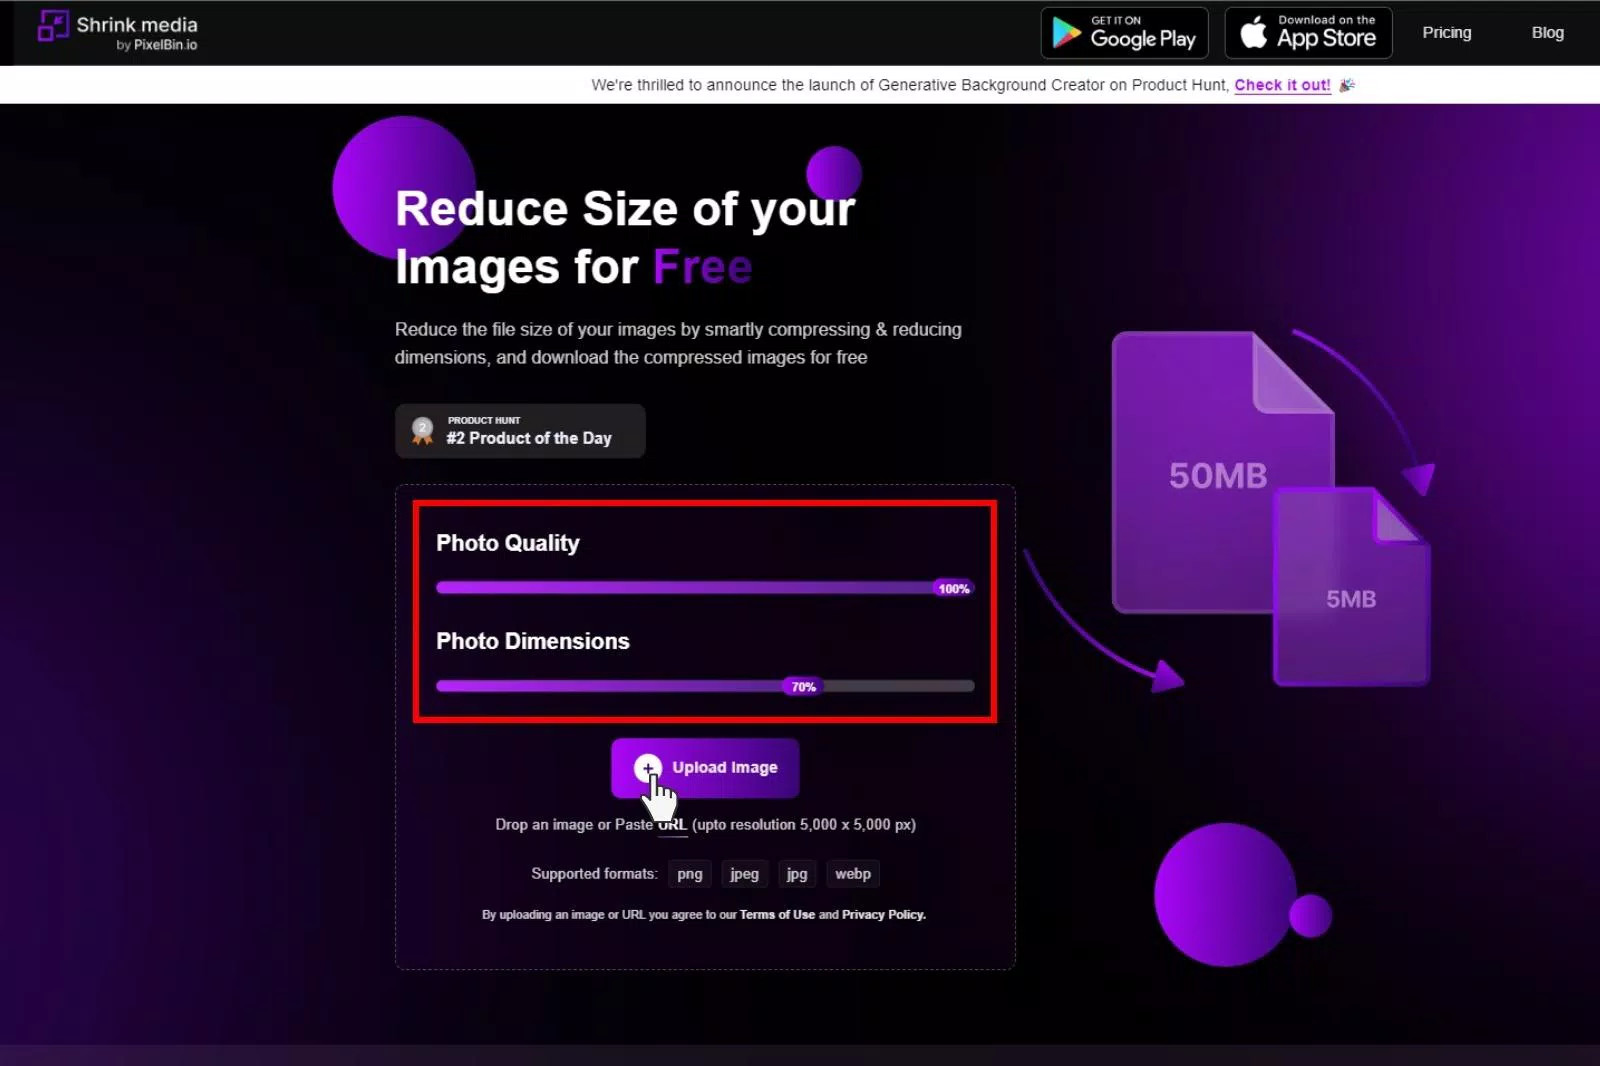Click the 'by PixelBin.io' text
Viewport: 1600px width, 1066px height.
pos(157,45)
